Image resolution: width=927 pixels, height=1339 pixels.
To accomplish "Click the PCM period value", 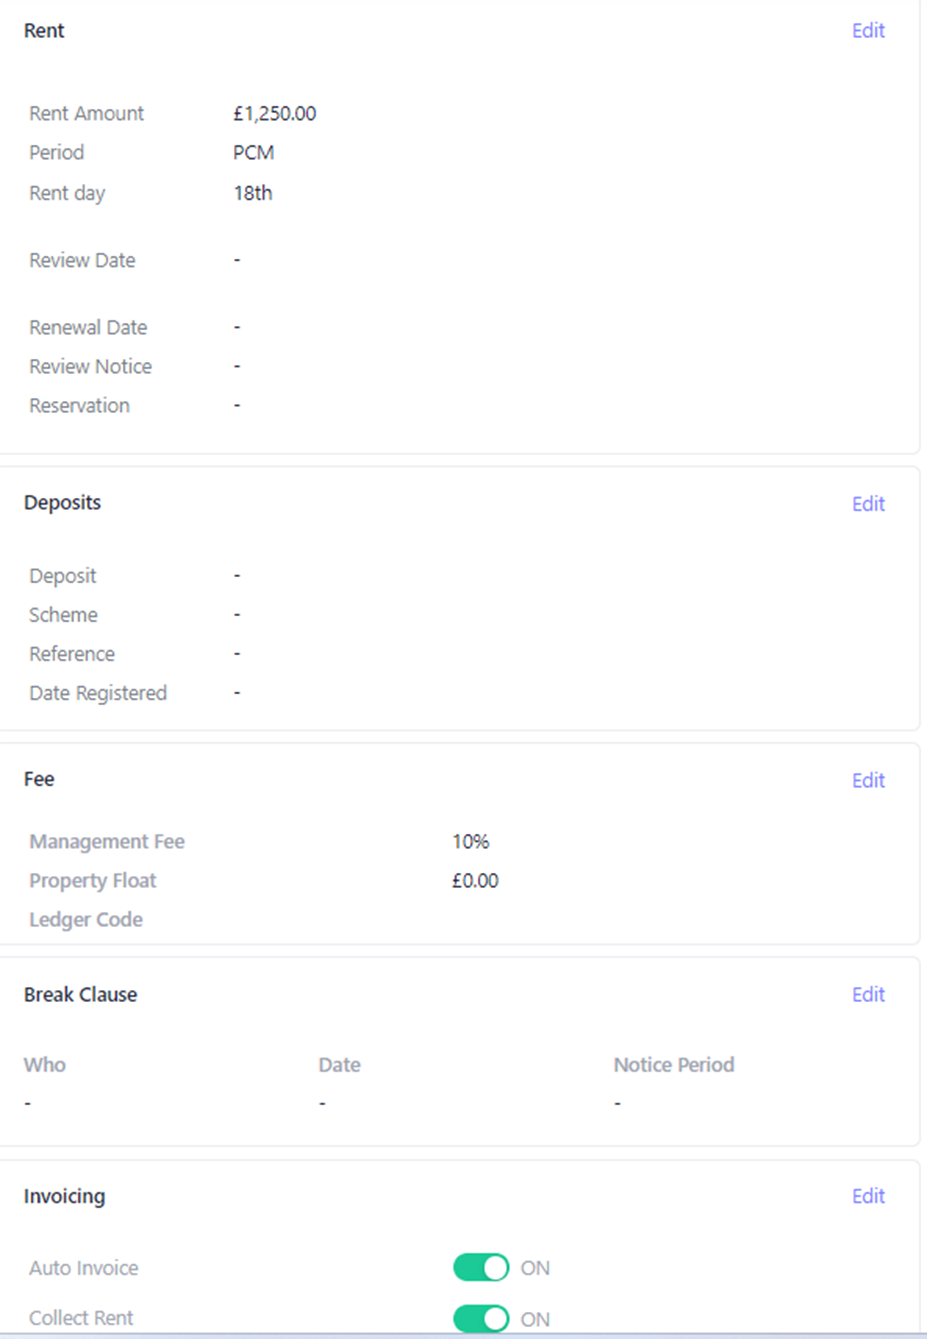I will coord(253,153).
